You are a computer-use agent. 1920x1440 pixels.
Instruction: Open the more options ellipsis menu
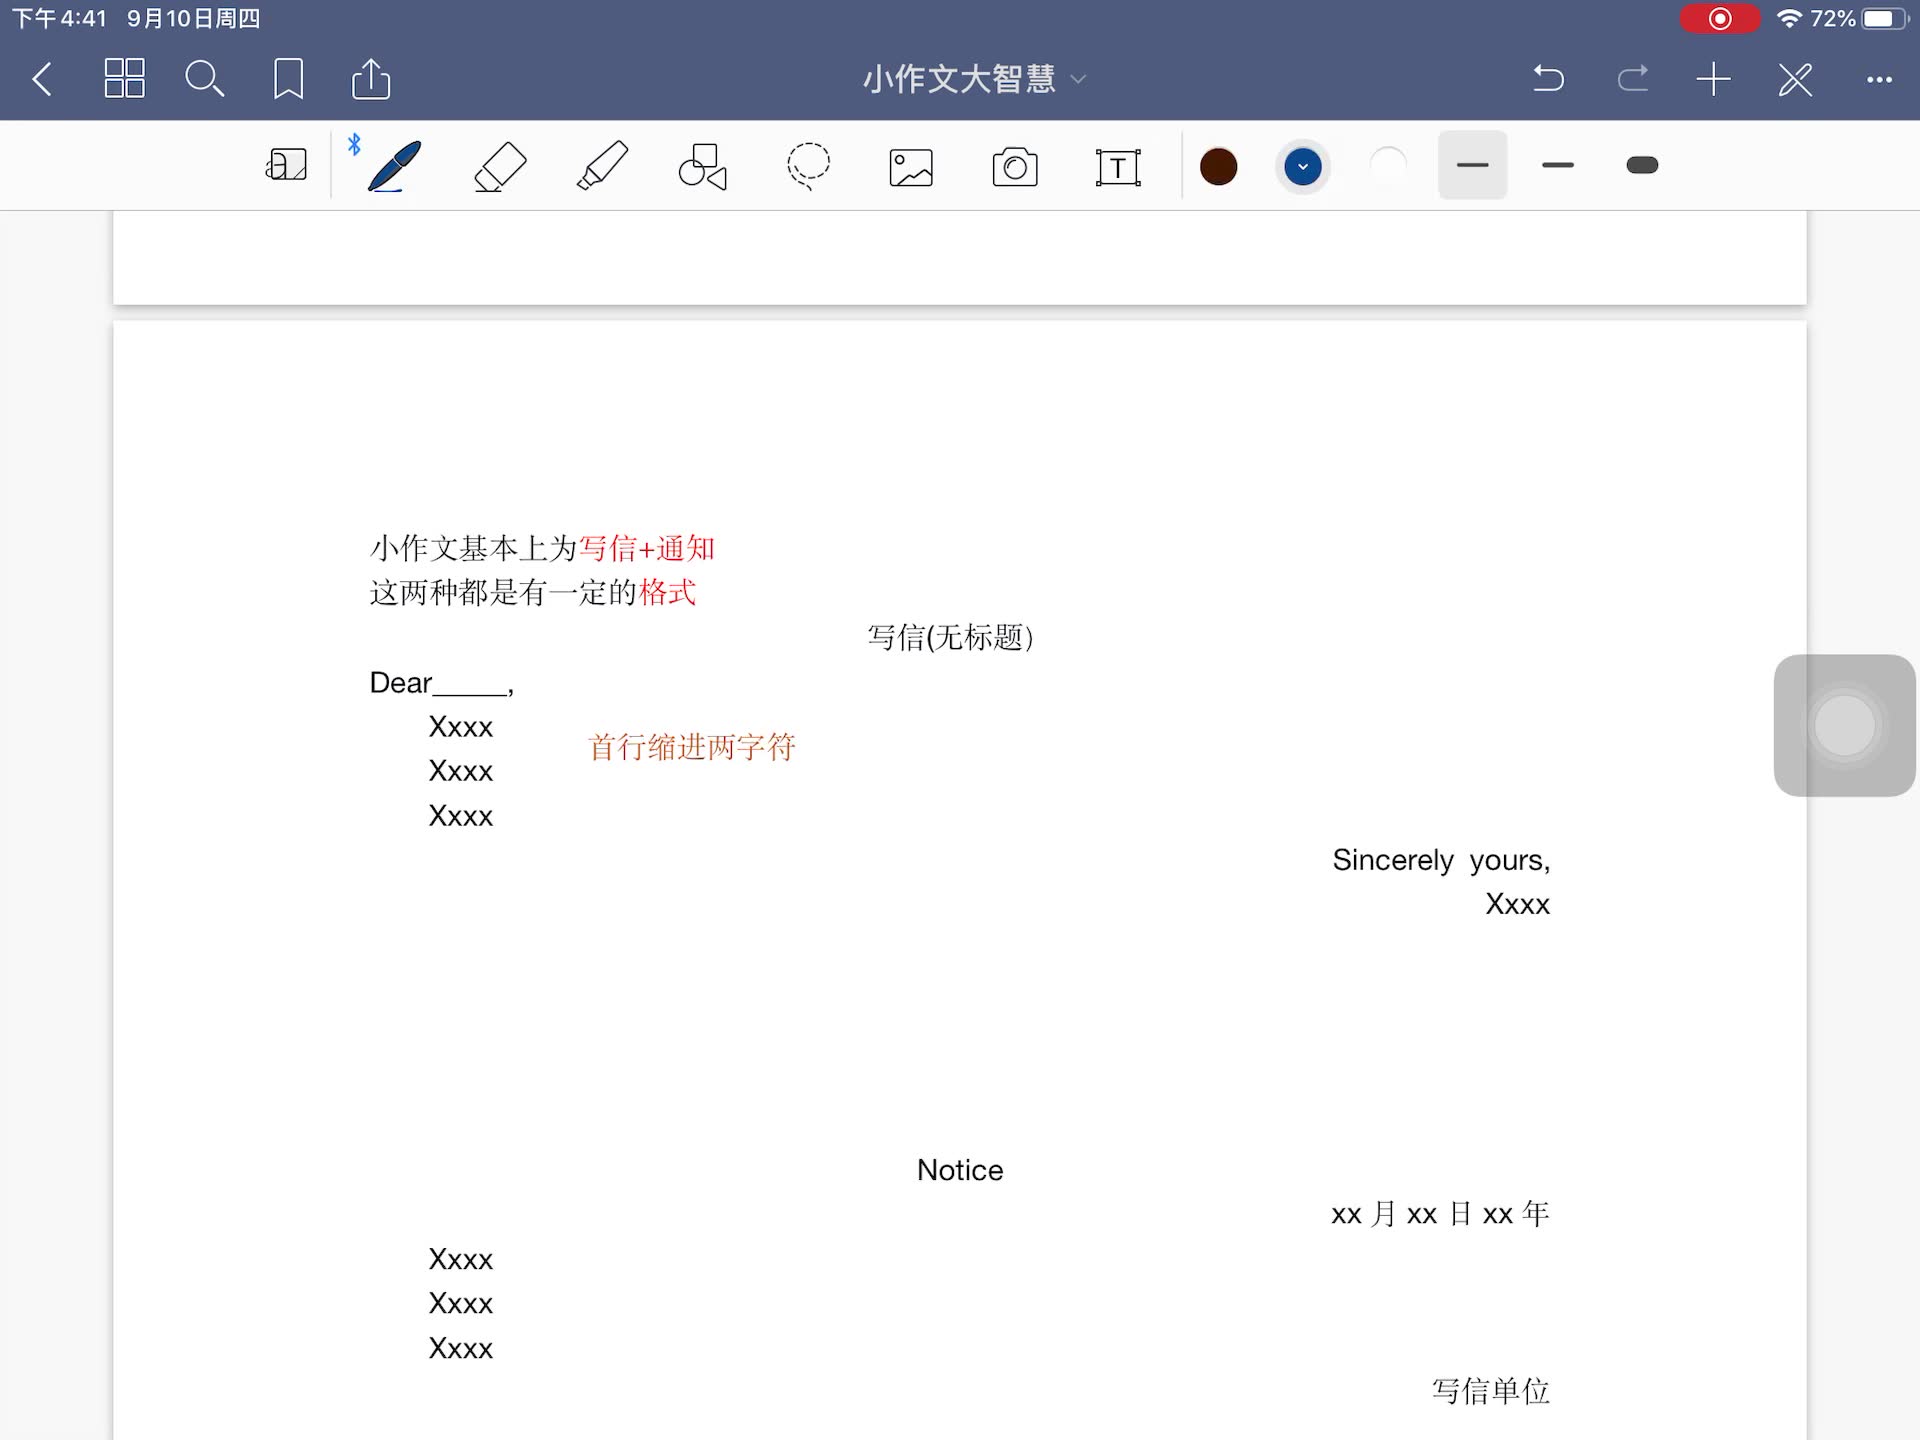[x=1879, y=79]
